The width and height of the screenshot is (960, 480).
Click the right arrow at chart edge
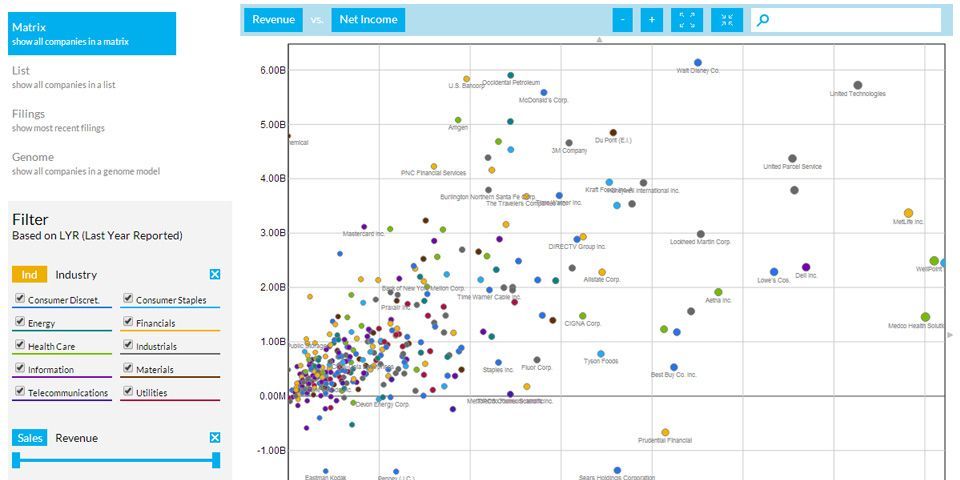pyautogui.click(x=950, y=335)
